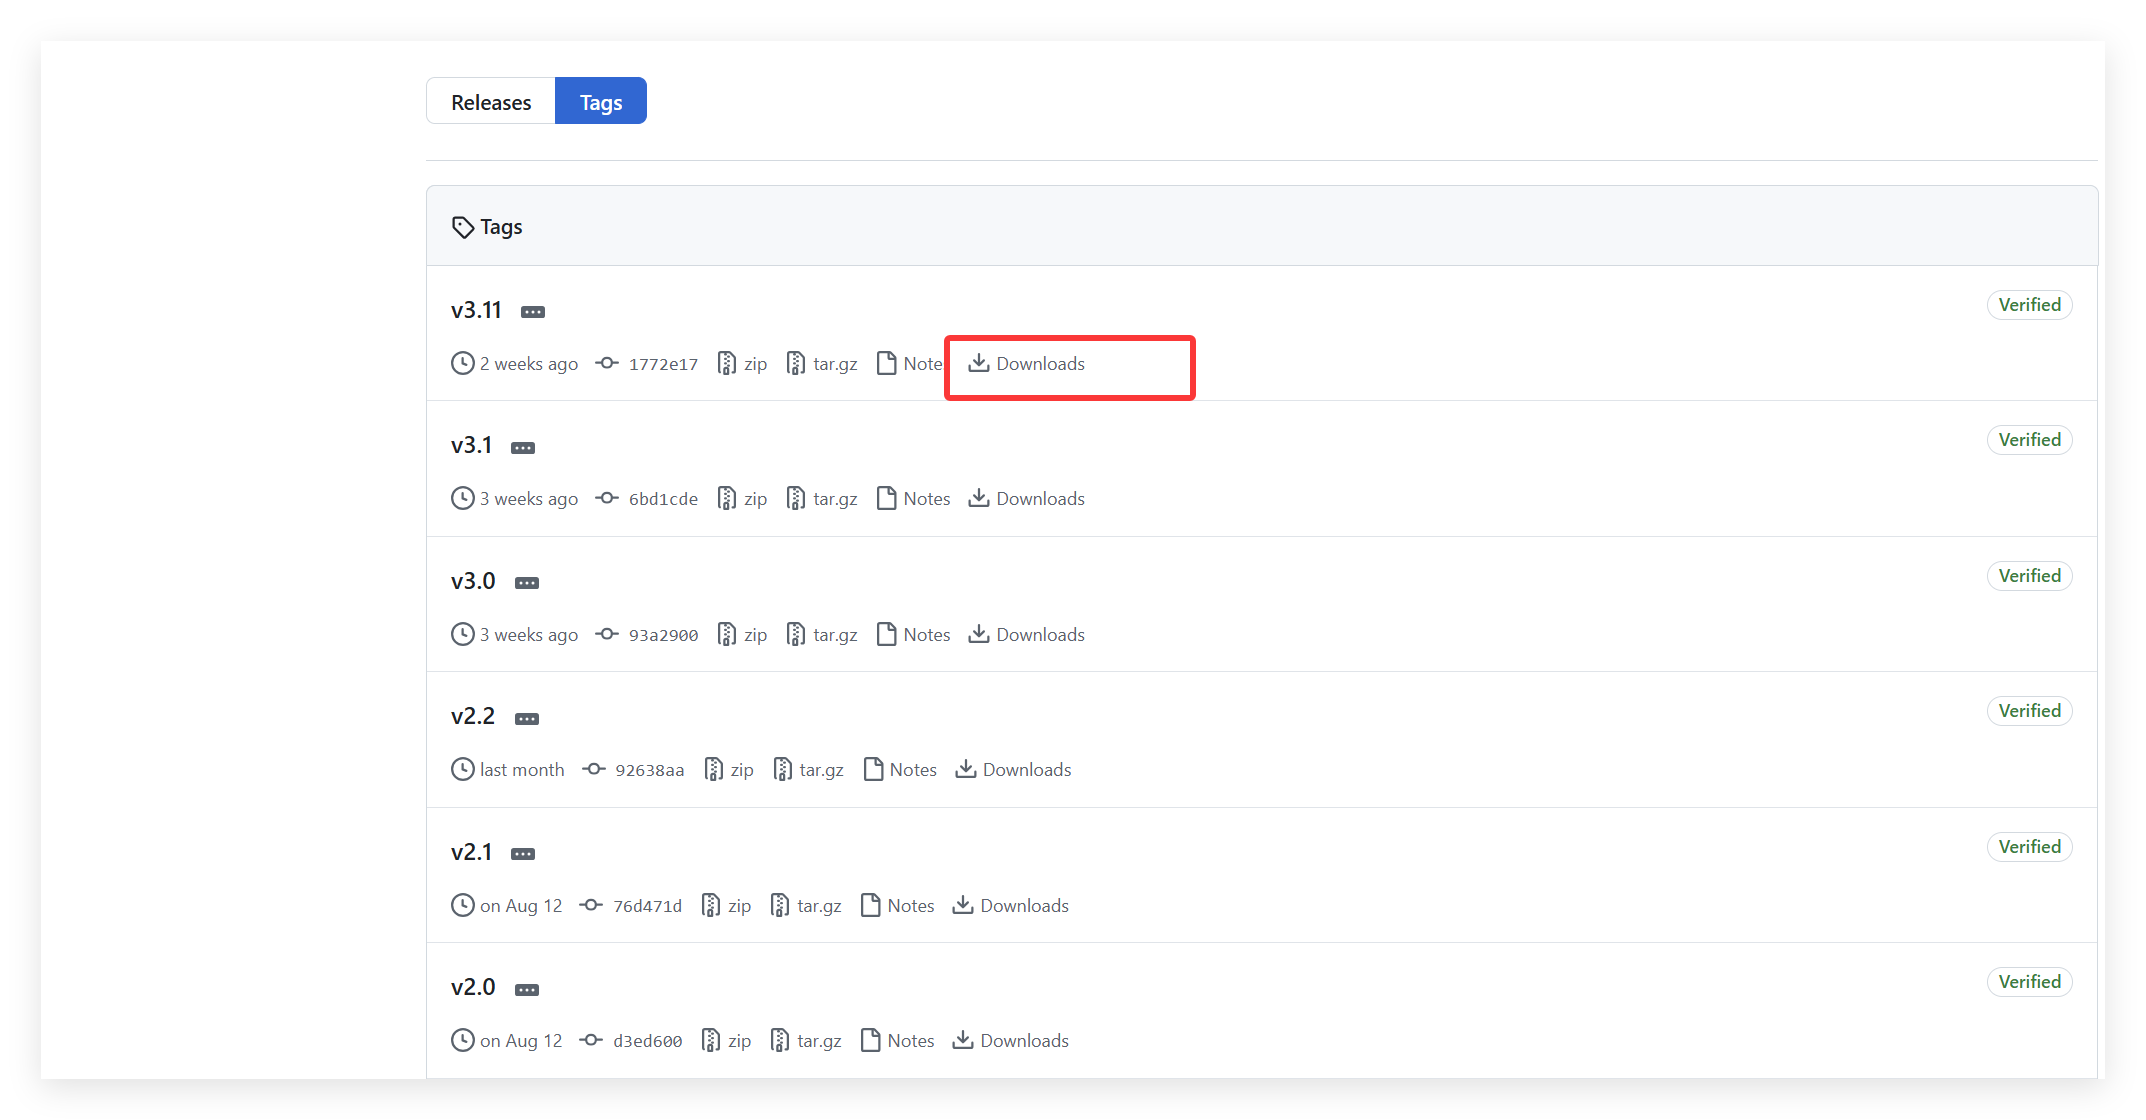Expand ellipsis next to v2.0 tag
2146x1120 pixels.
coord(527,990)
